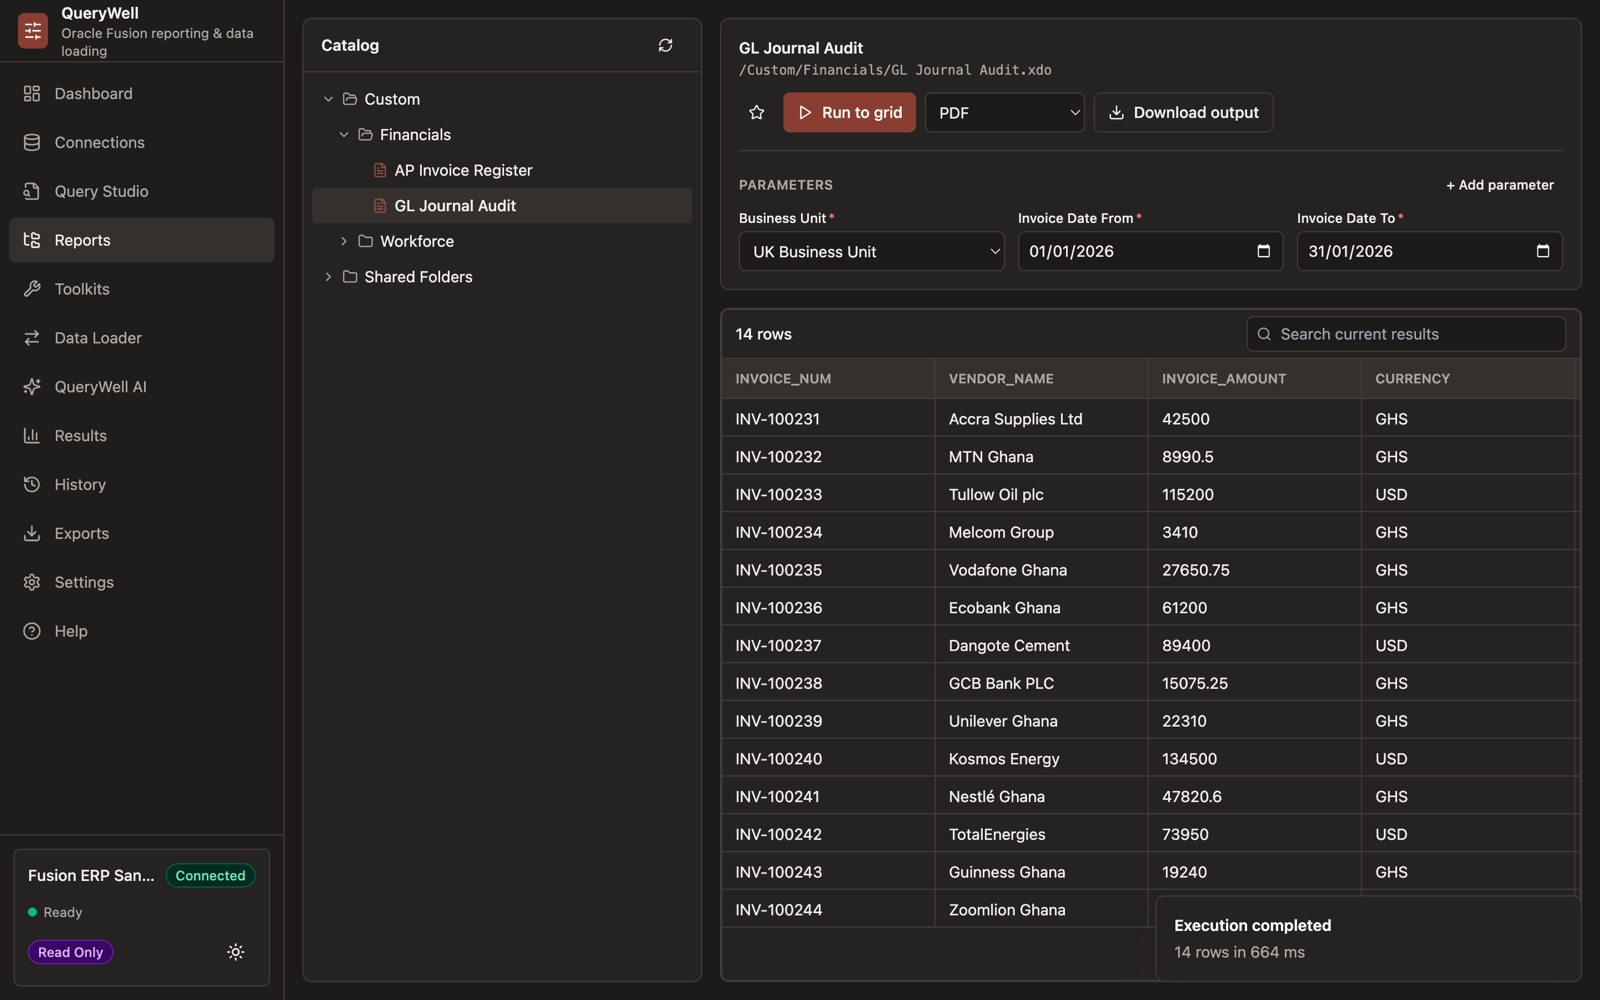
Task: Go to Connections in the sidebar
Action: tap(141, 142)
